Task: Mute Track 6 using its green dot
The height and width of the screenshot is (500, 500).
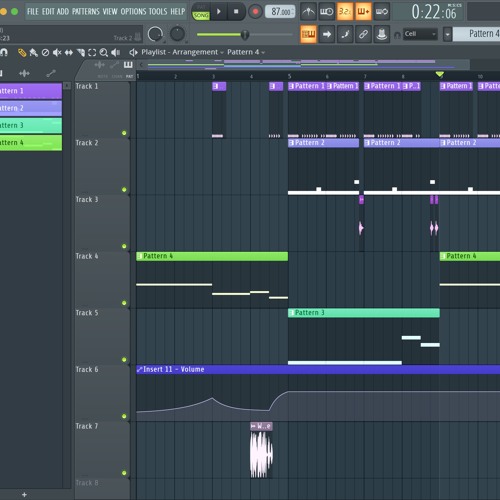Action: pos(124,416)
